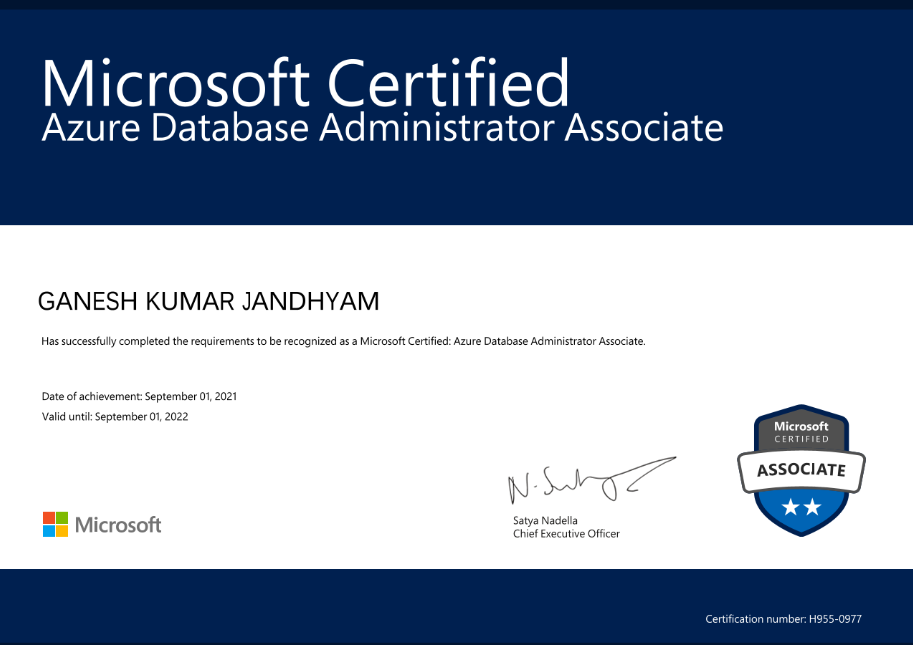The image size is (913, 645).
Task: Click the left star on the badge
Action: coord(790,508)
